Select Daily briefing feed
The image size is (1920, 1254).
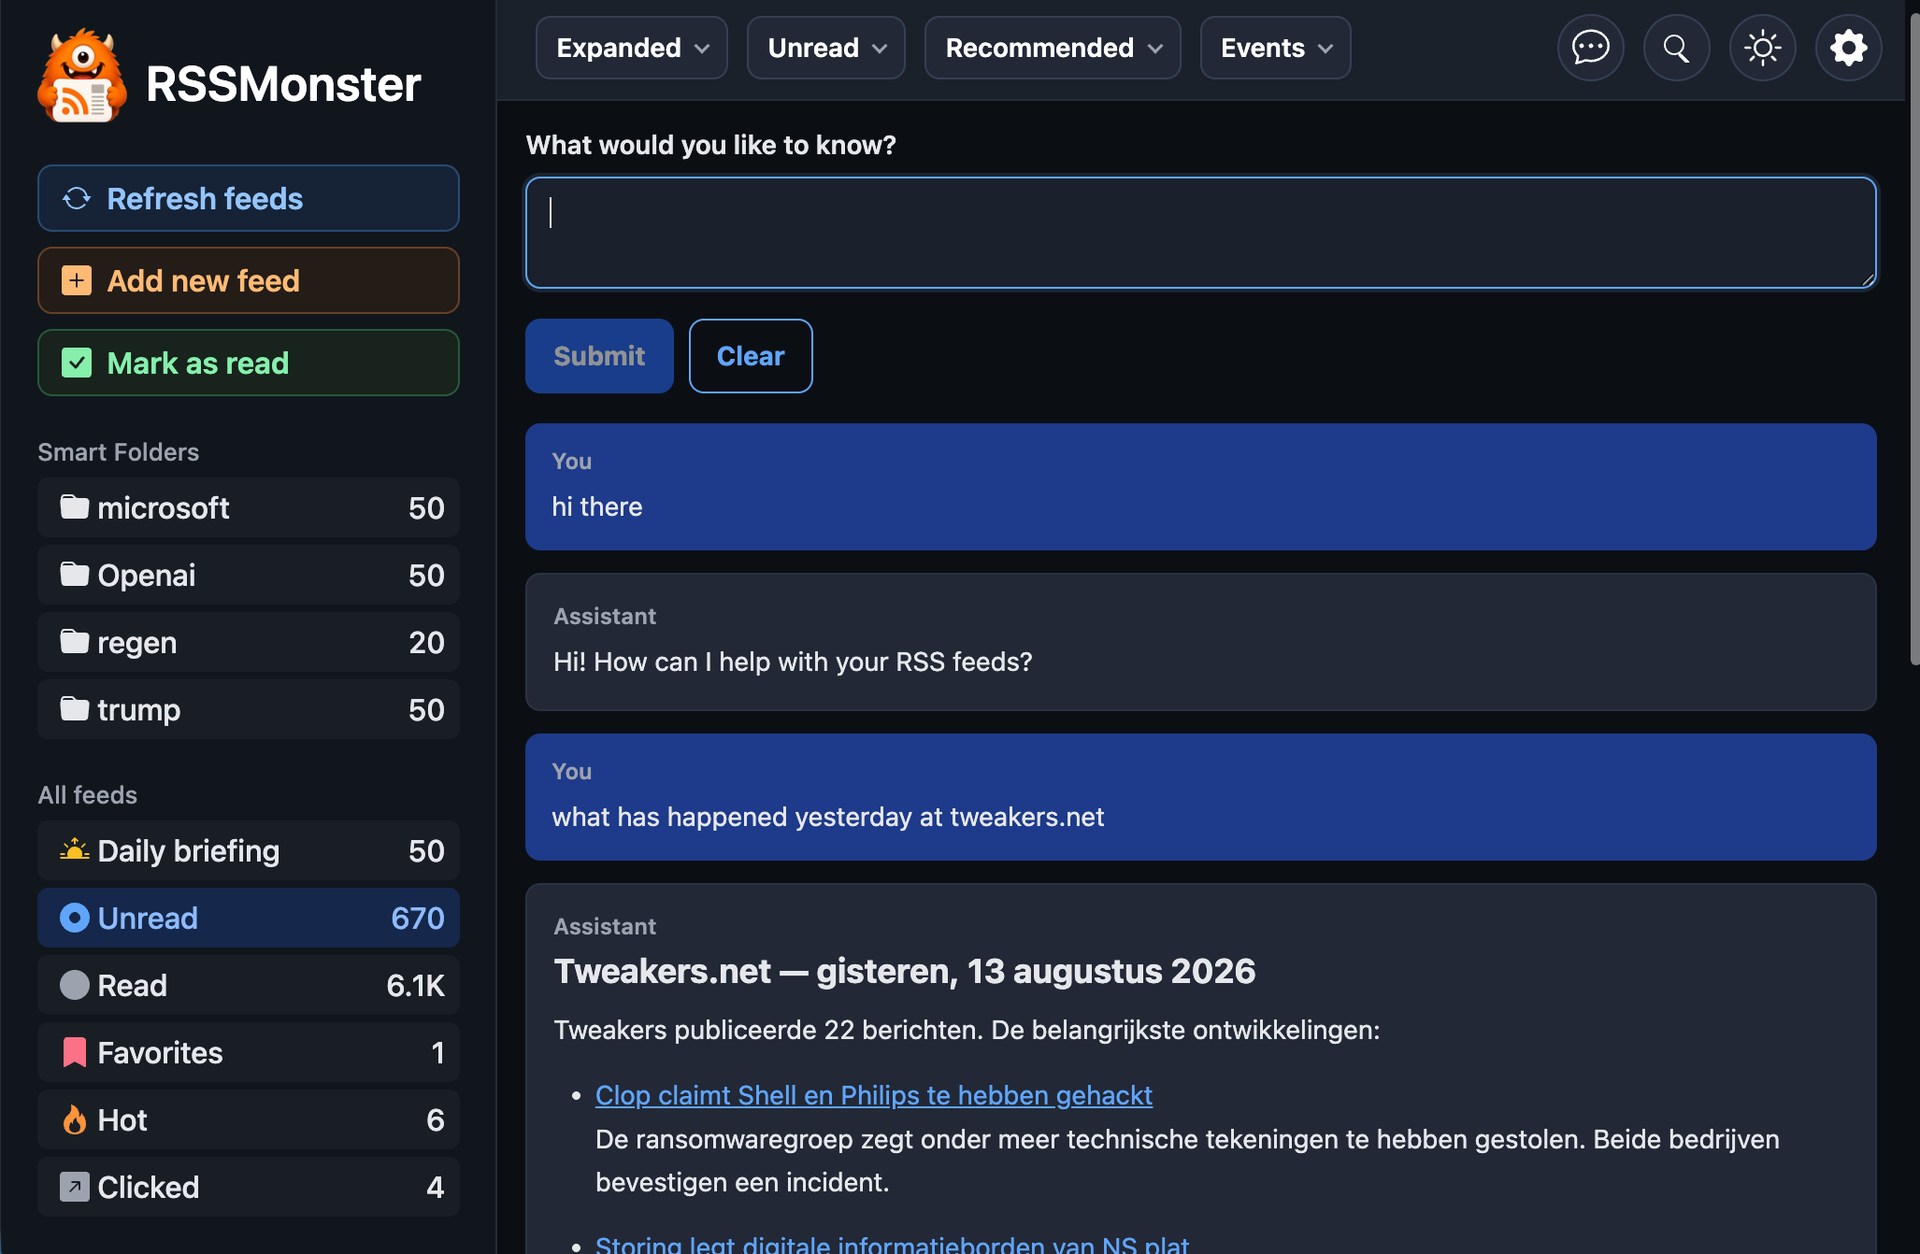248,850
